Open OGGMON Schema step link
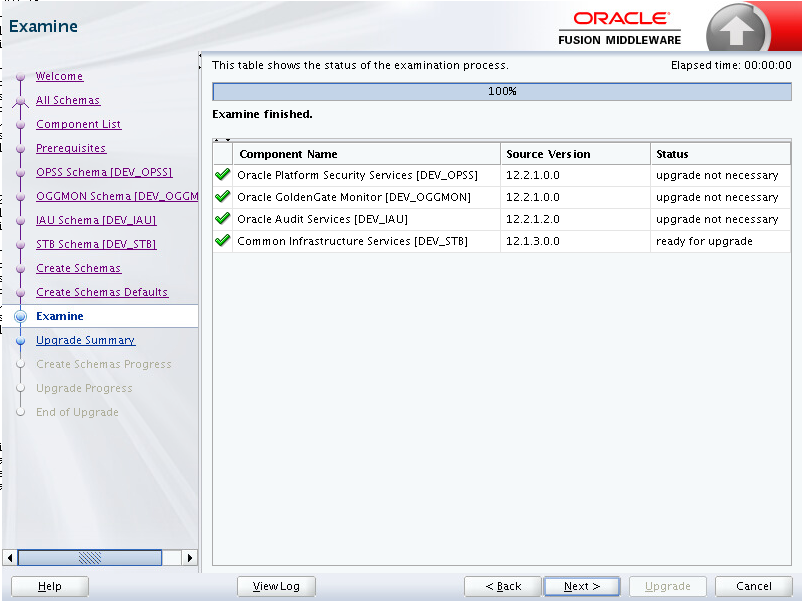This screenshot has width=804, height=601. pyautogui.click(x=117, y=196)
